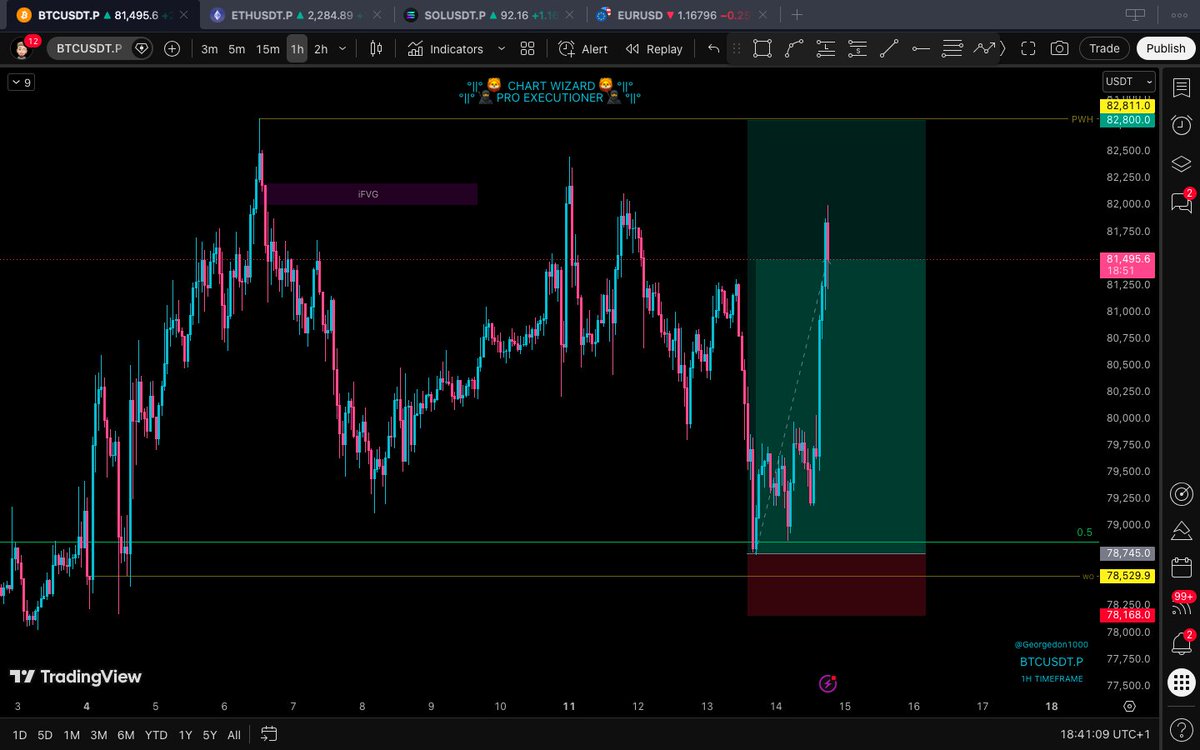
Task: Open the Notifications bell icon
Action: tap(1181, 645)
